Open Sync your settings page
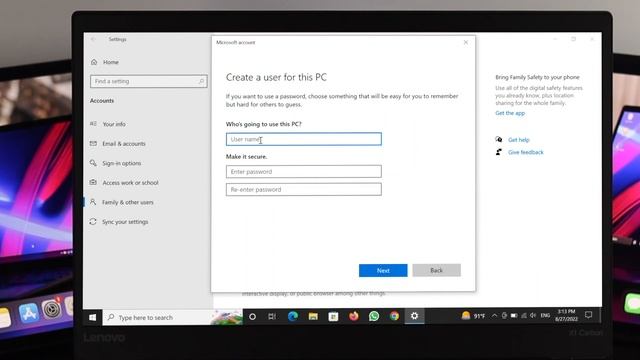Screen dimensions: 640x360 (x=125, y=222)
